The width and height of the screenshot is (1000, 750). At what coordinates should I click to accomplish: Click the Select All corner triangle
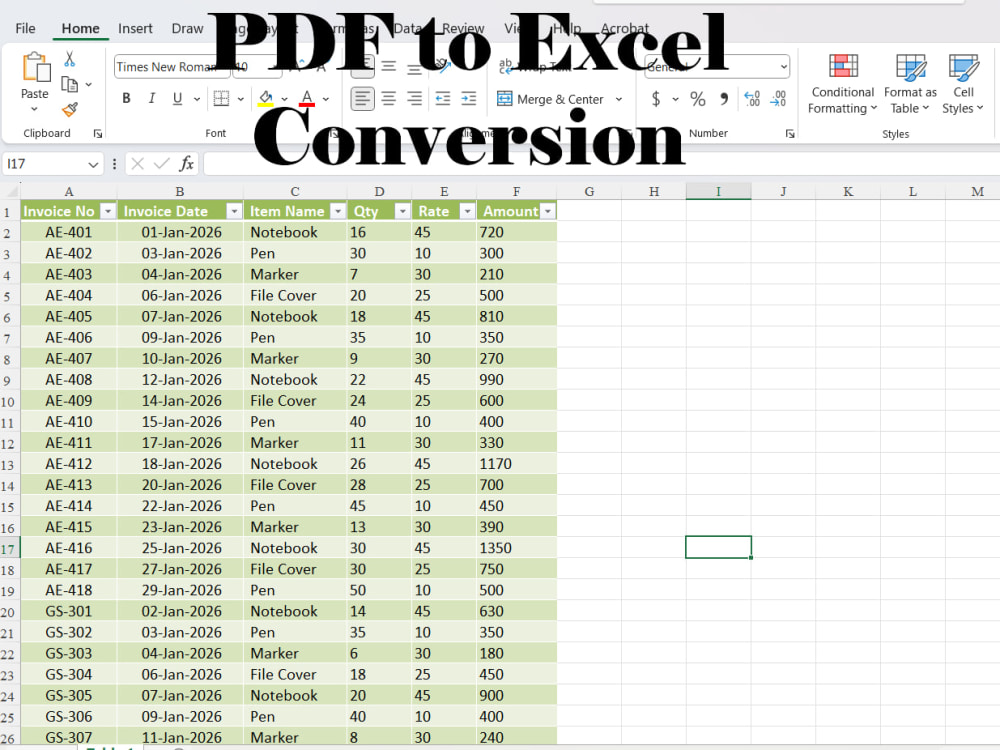click(x=10, y=191)
